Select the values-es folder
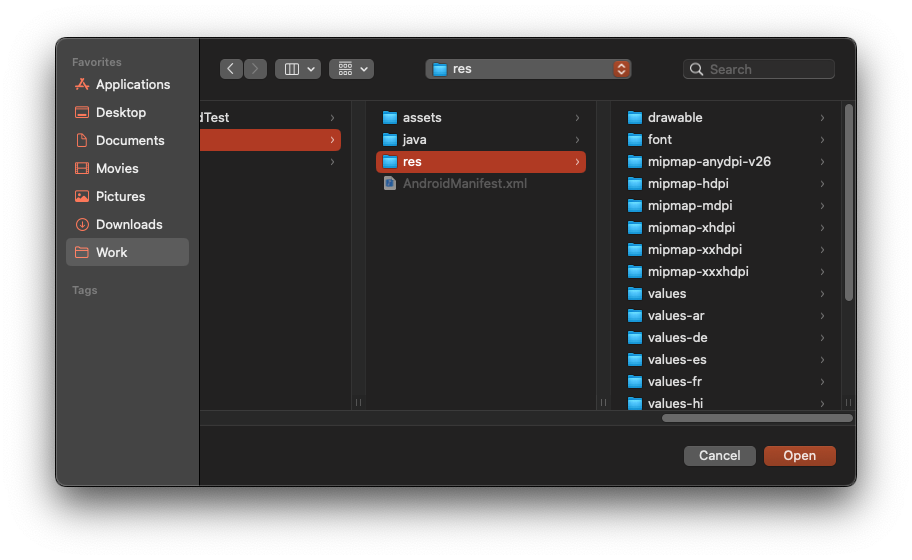The width and height of the screenshot is (912, 560). point(727,360)
